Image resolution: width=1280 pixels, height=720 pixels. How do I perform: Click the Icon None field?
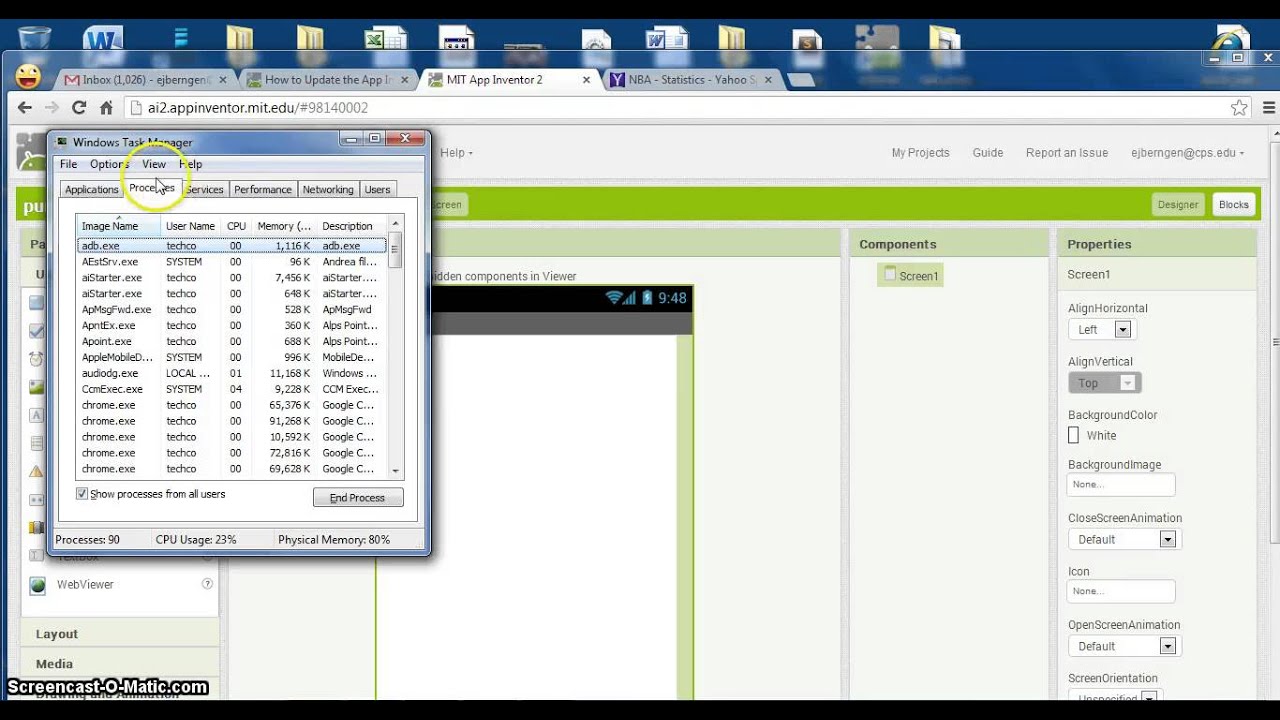[x=1120, y=591]
